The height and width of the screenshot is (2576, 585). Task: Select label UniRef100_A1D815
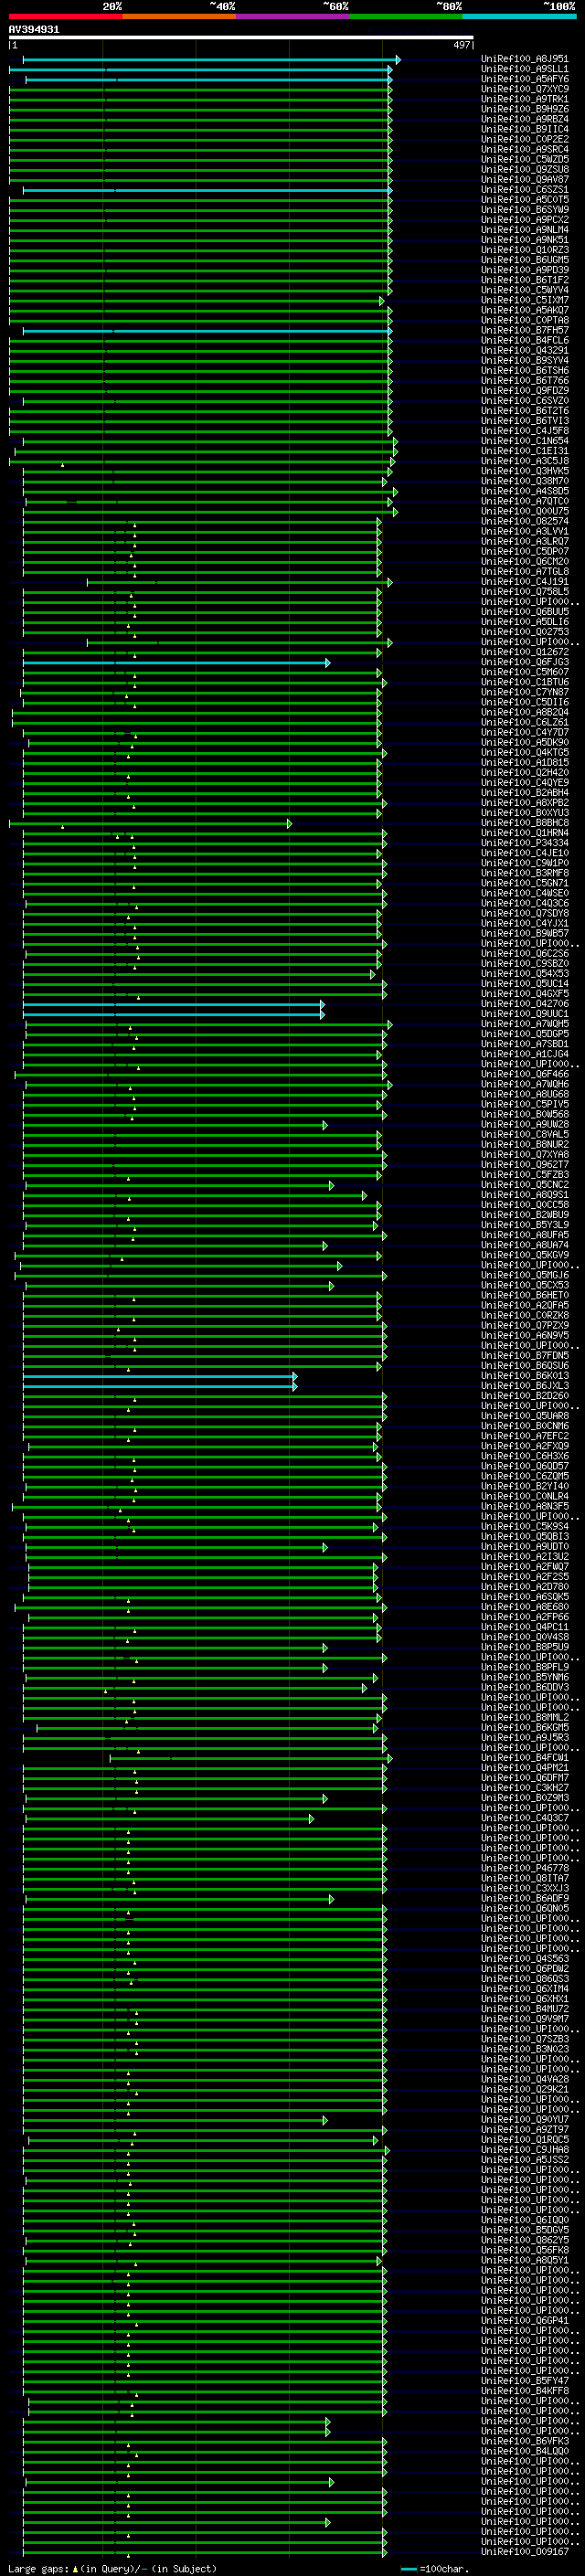coord(524,763)
